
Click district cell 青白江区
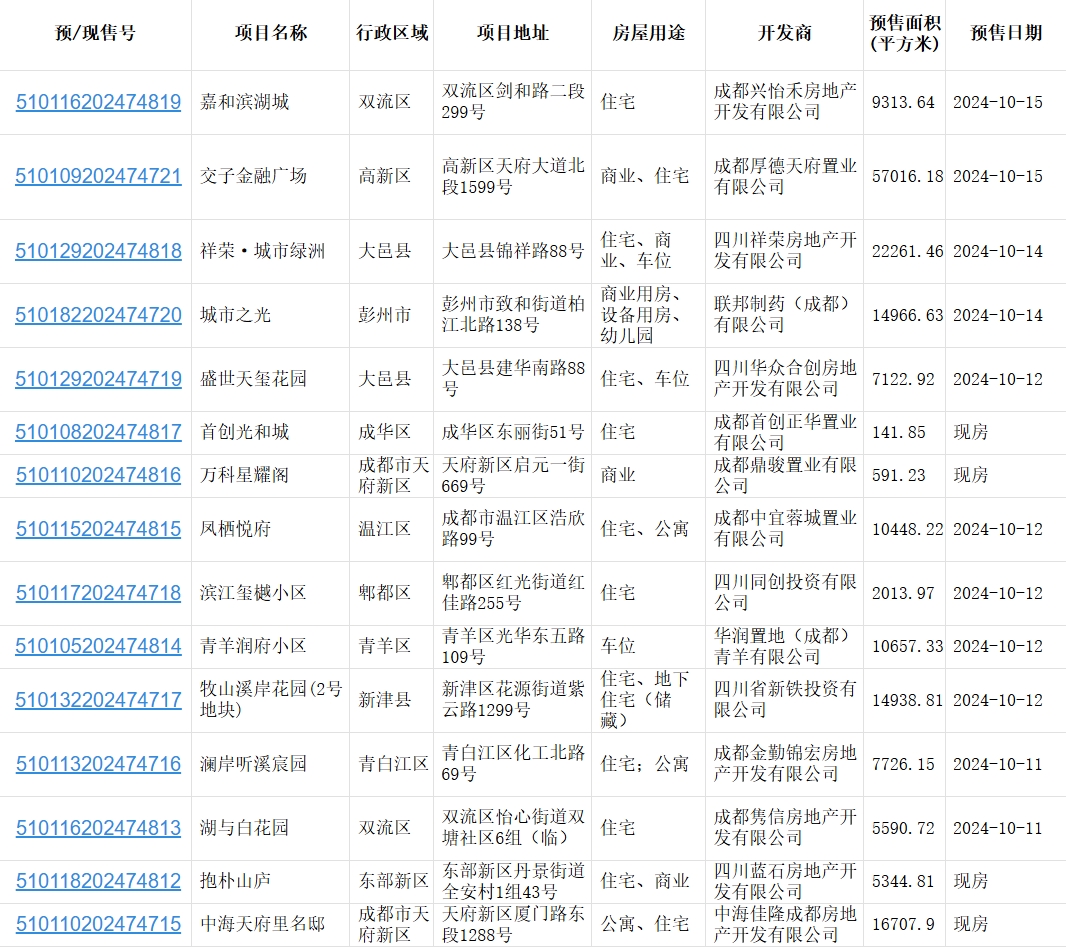tap(394, 764)
